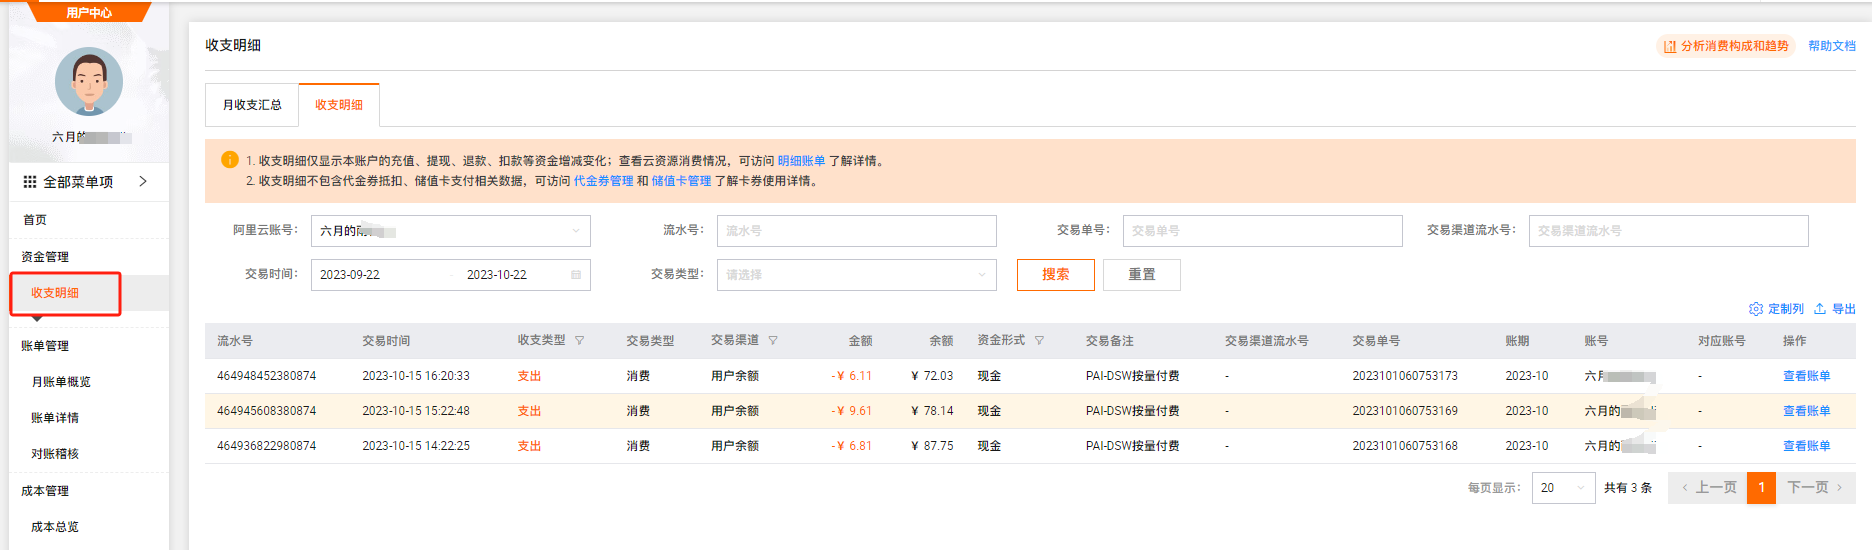
Task: Open the 代金券管理 link
Action: pos(603,181)
